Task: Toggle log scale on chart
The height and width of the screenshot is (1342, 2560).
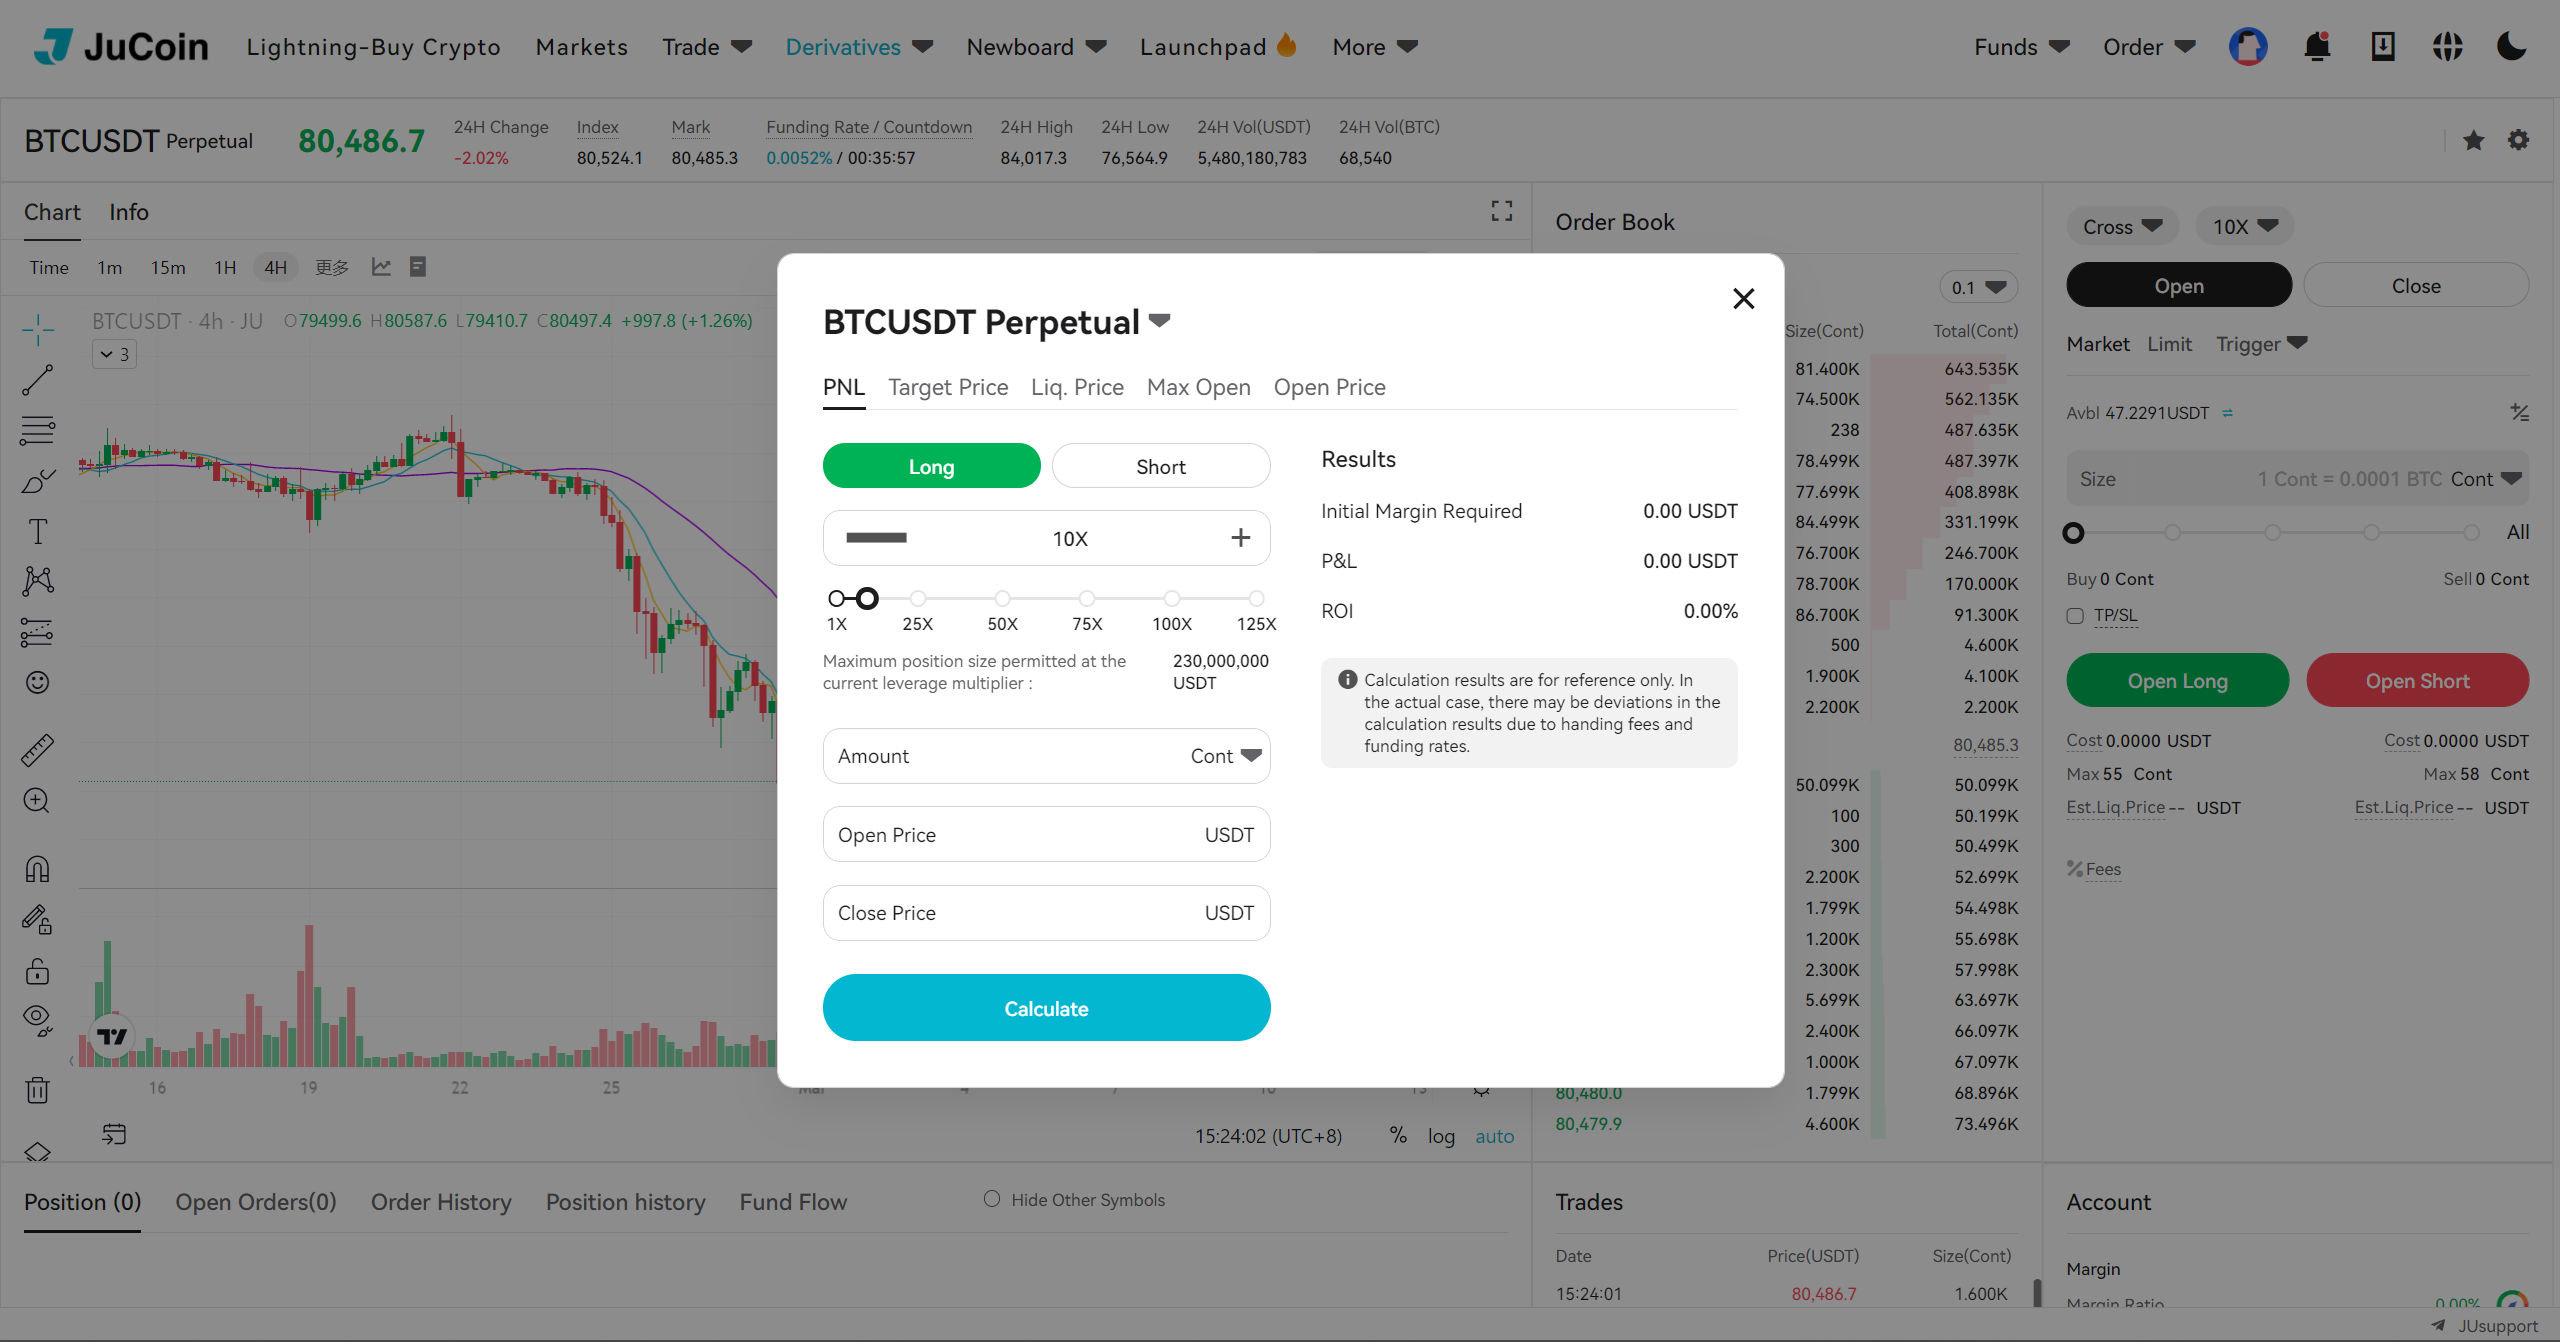Action: 1441,1136
